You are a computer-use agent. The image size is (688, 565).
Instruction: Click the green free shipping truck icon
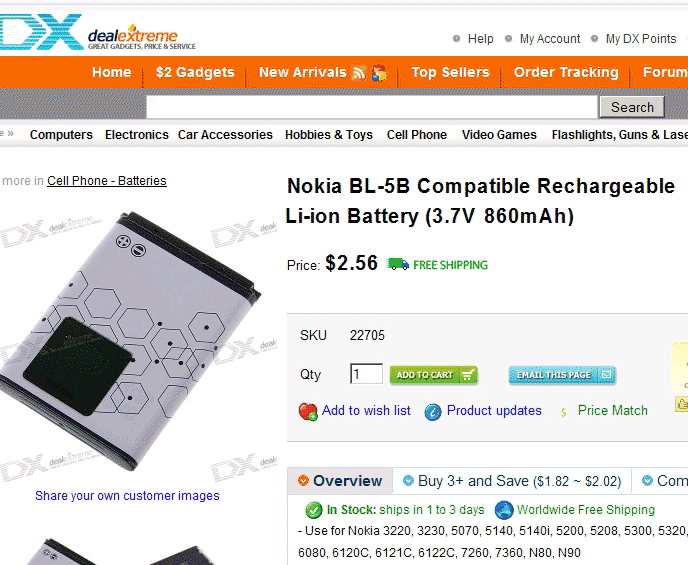[398, 264]
